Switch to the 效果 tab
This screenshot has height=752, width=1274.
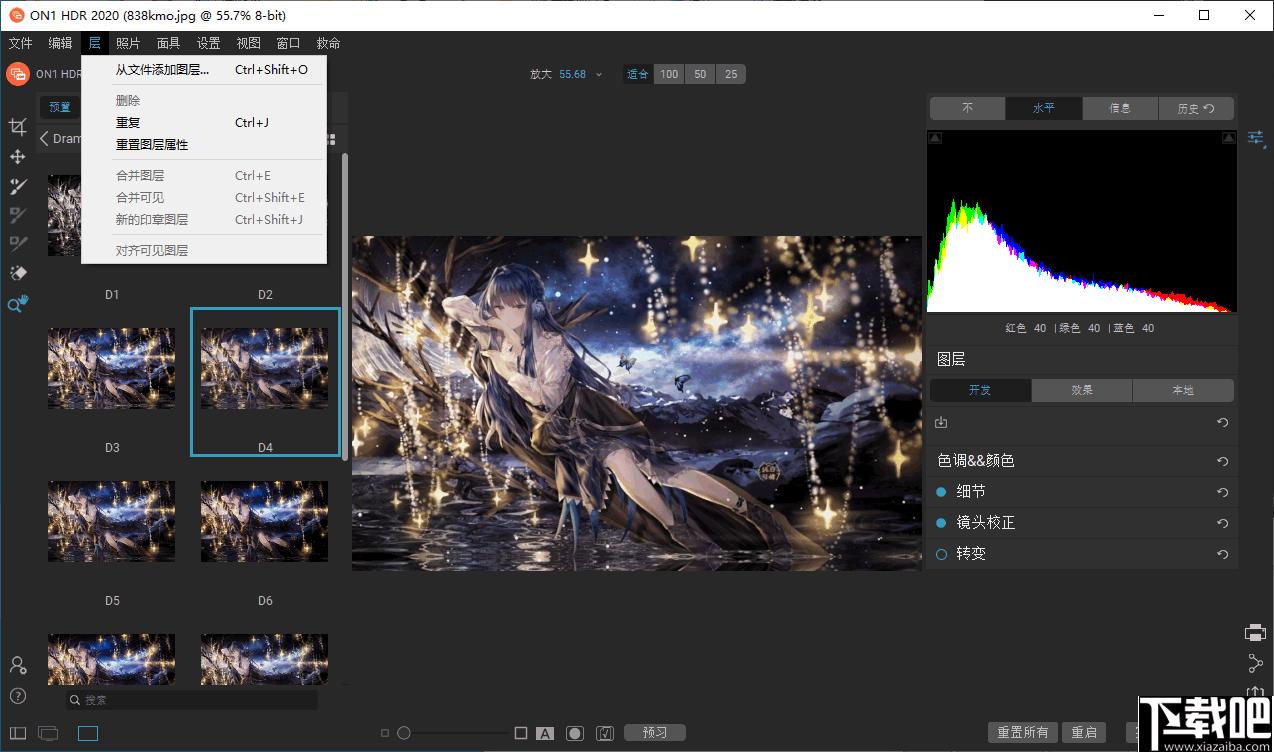(1082, 390)
